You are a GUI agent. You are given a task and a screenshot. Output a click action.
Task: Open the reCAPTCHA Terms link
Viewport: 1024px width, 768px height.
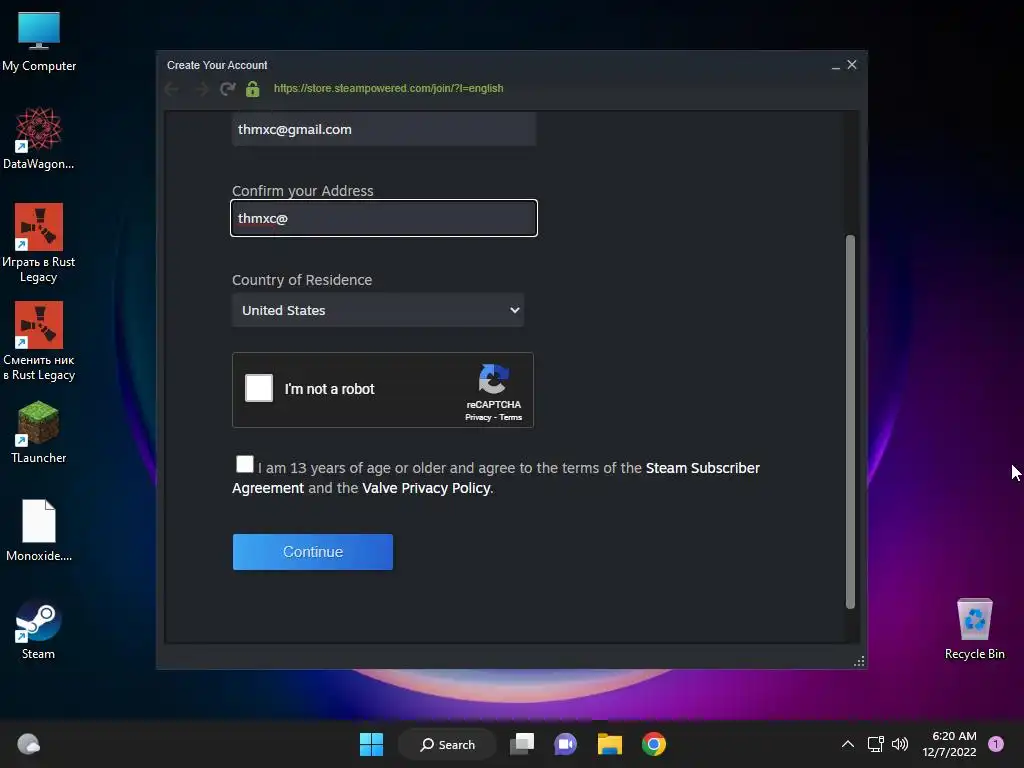coord(511,417)
